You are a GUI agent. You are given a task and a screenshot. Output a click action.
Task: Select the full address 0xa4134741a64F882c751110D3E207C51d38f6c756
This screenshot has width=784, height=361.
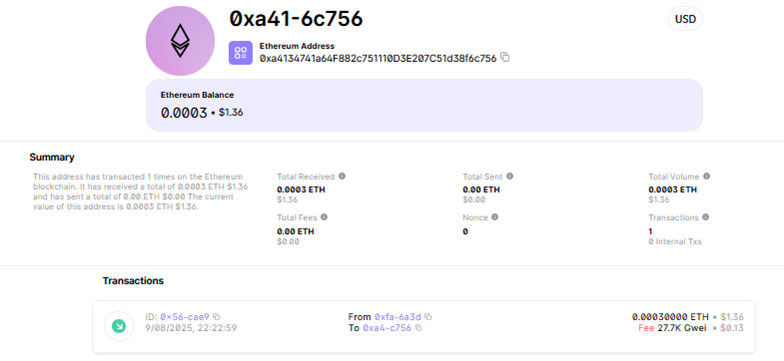(378, 58)
